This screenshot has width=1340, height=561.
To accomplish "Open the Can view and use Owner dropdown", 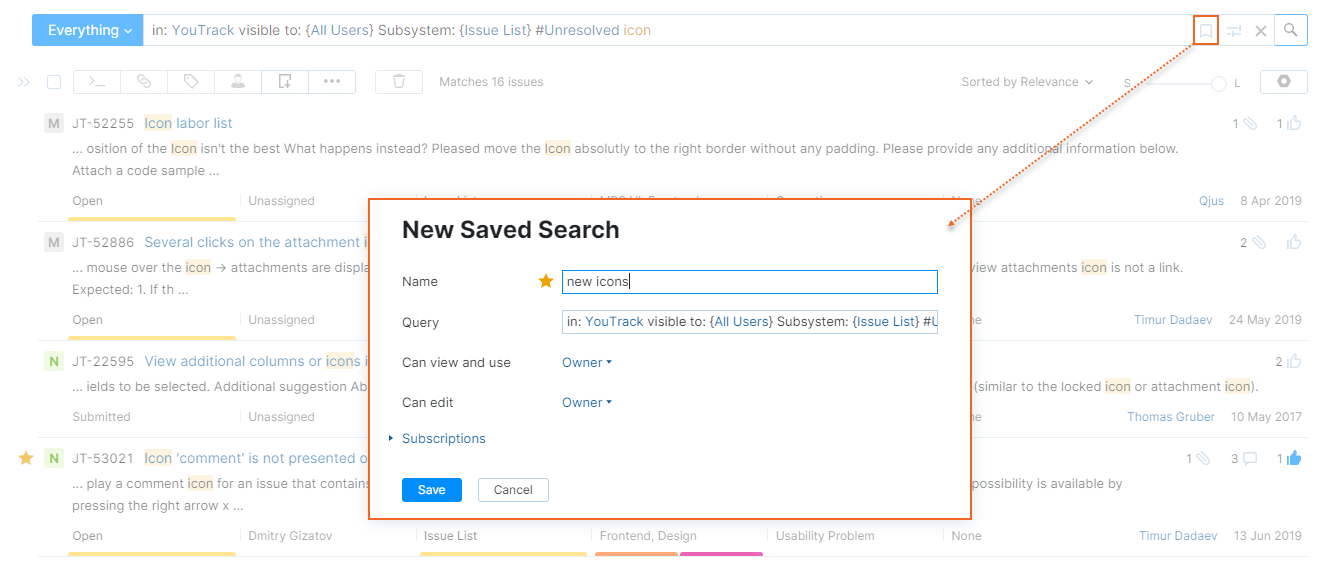I will [x=586, y=363].
